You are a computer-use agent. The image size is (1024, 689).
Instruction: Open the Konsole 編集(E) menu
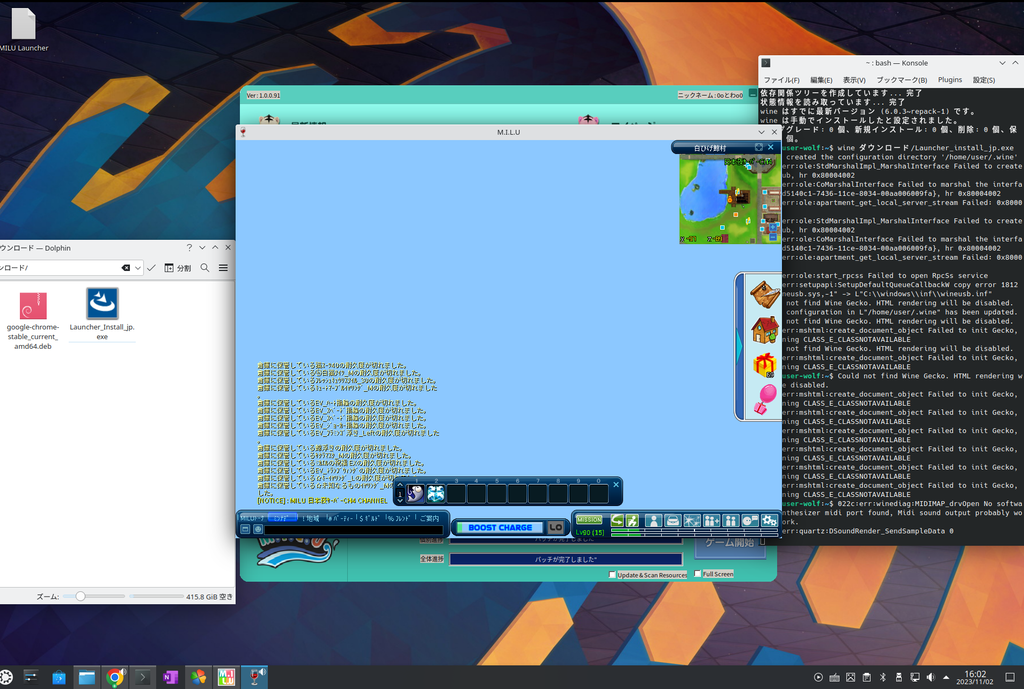pyautogui.click(x=821, y=80)
